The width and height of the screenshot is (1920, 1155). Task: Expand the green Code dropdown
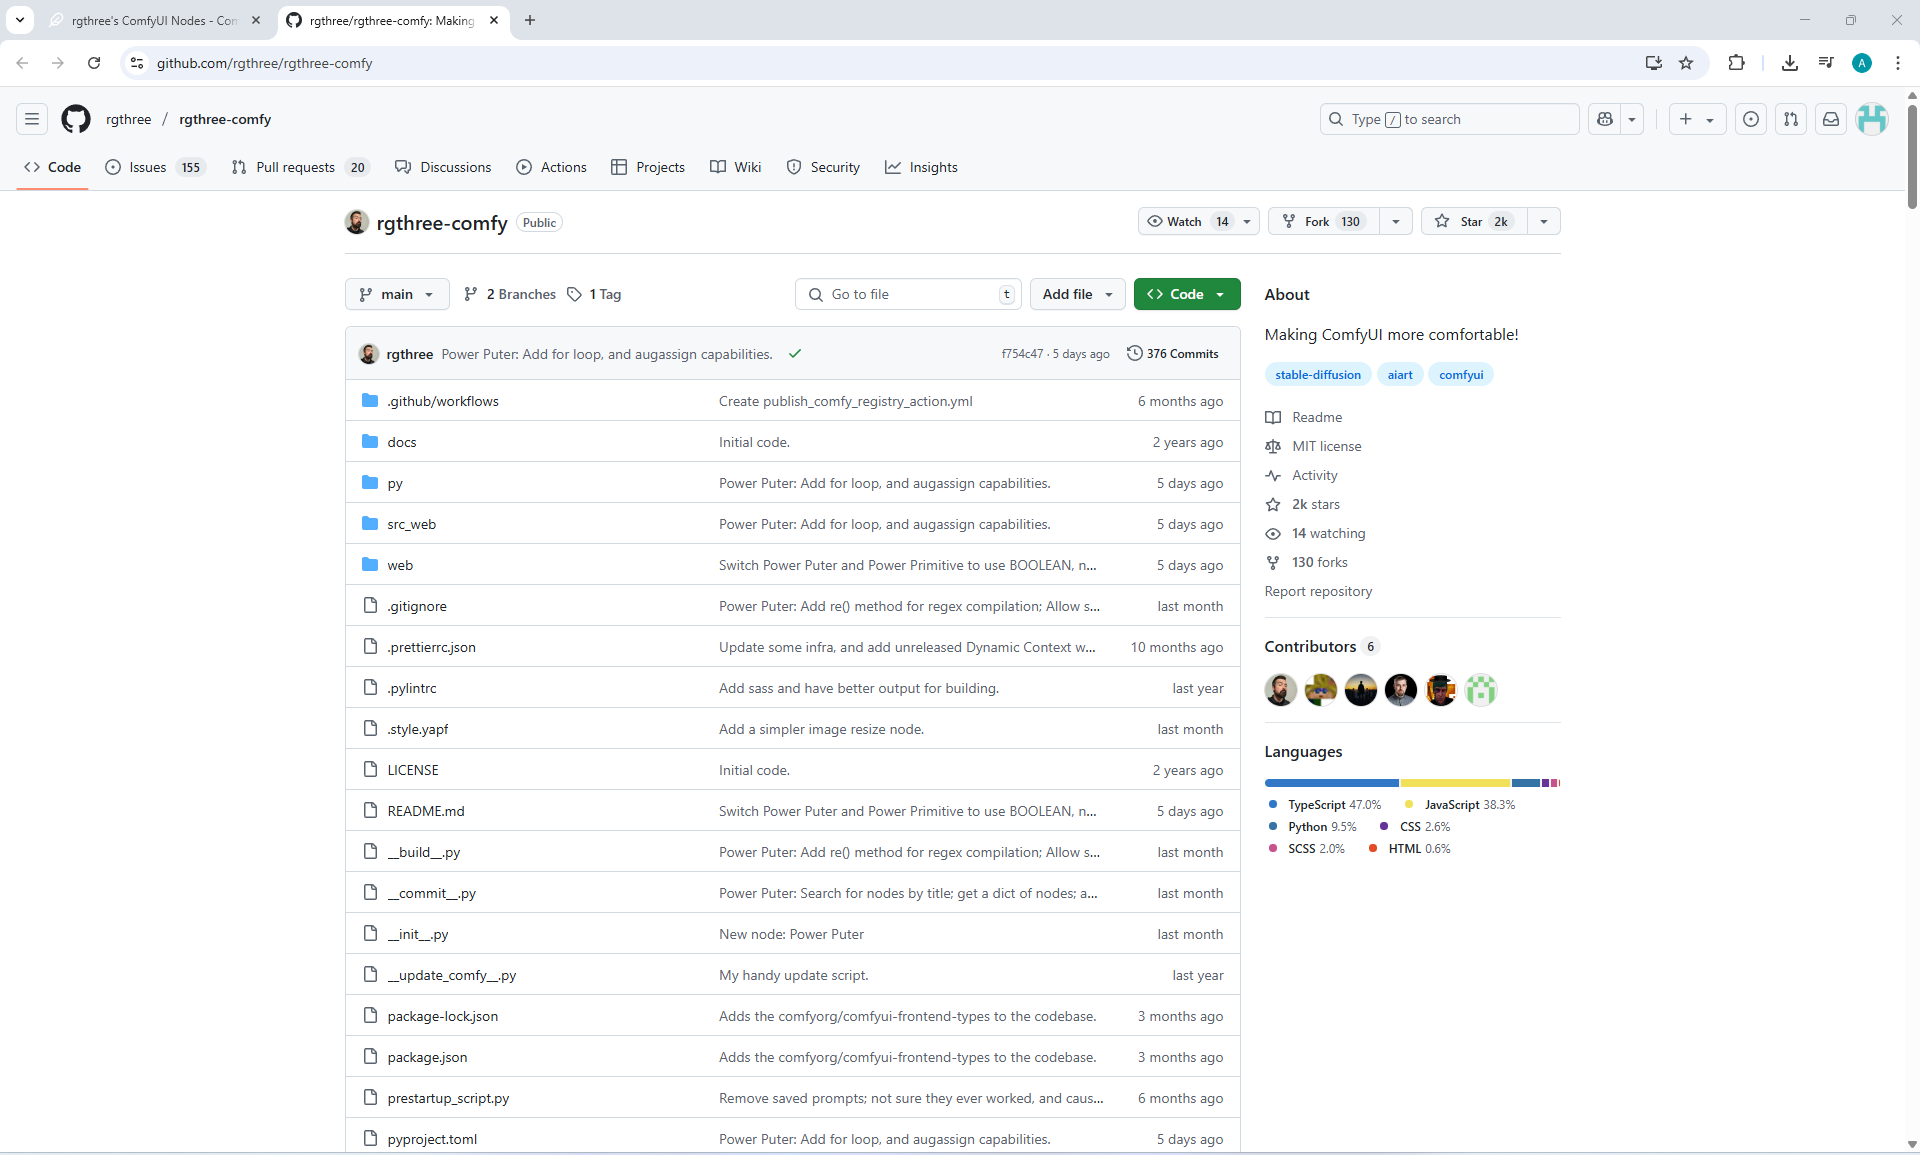(1187, 294)
